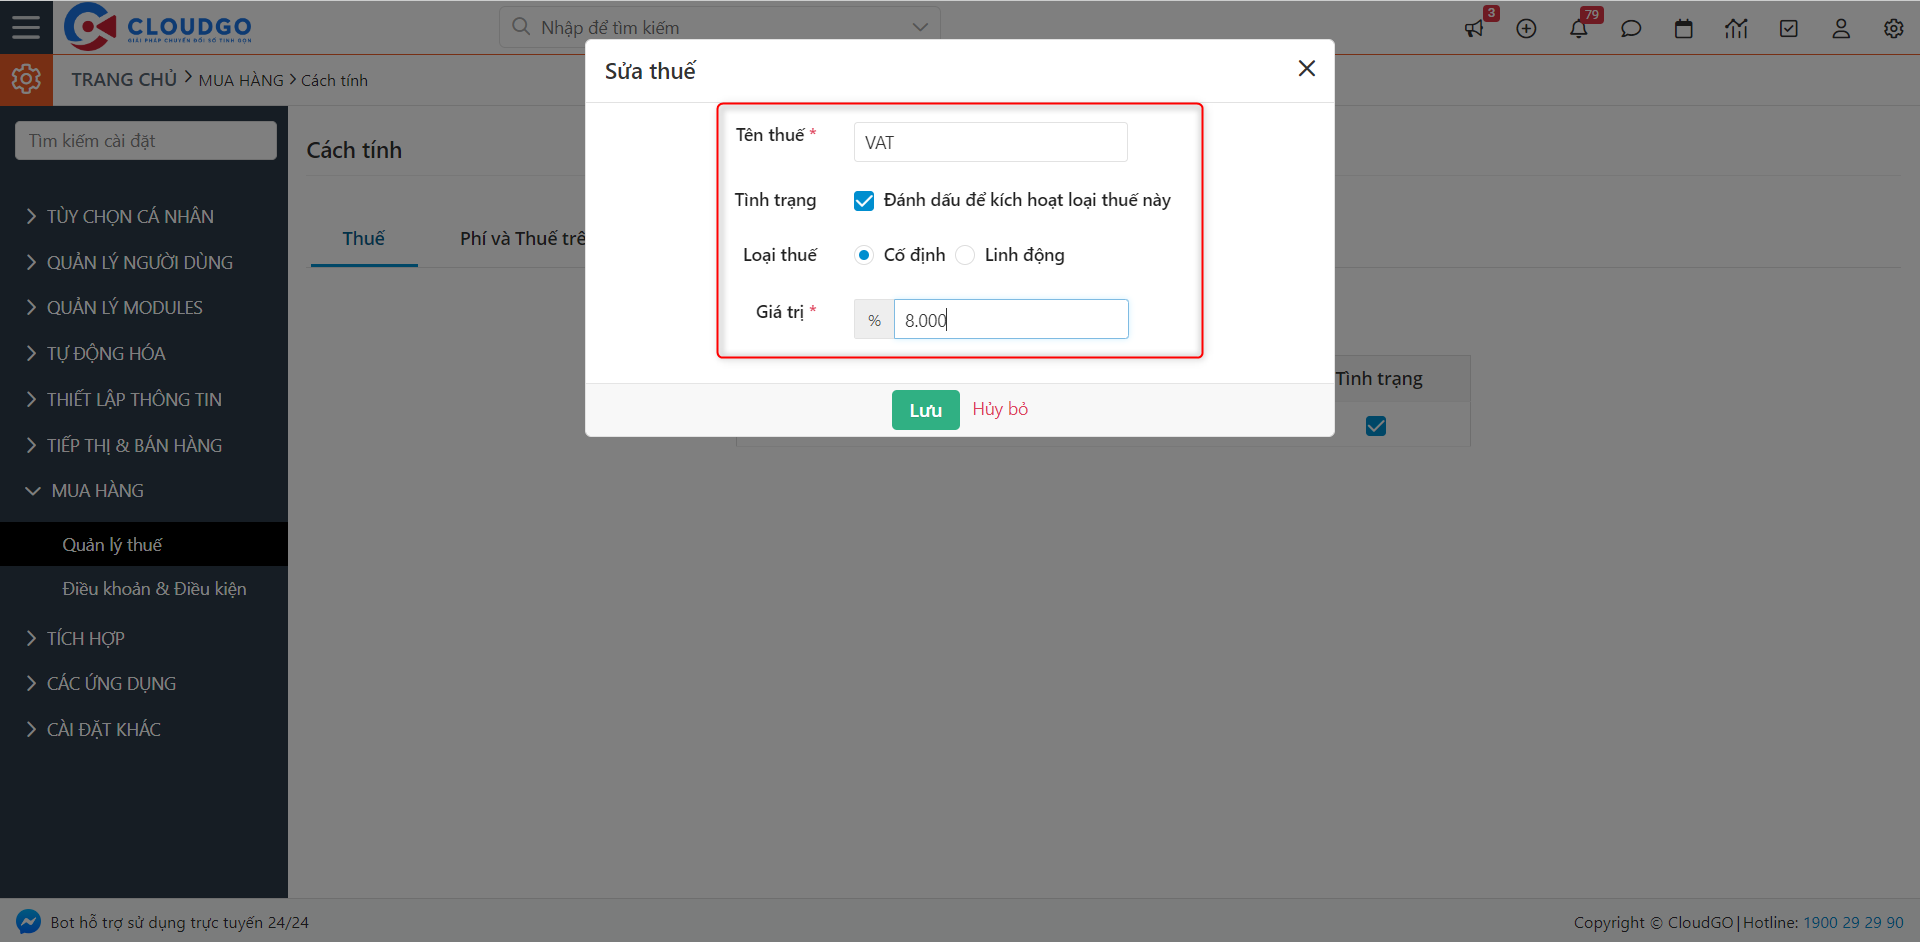Click the Hủy bỏ cancel link
The image size is (1920, 942).
click(x=1000, y=409)
